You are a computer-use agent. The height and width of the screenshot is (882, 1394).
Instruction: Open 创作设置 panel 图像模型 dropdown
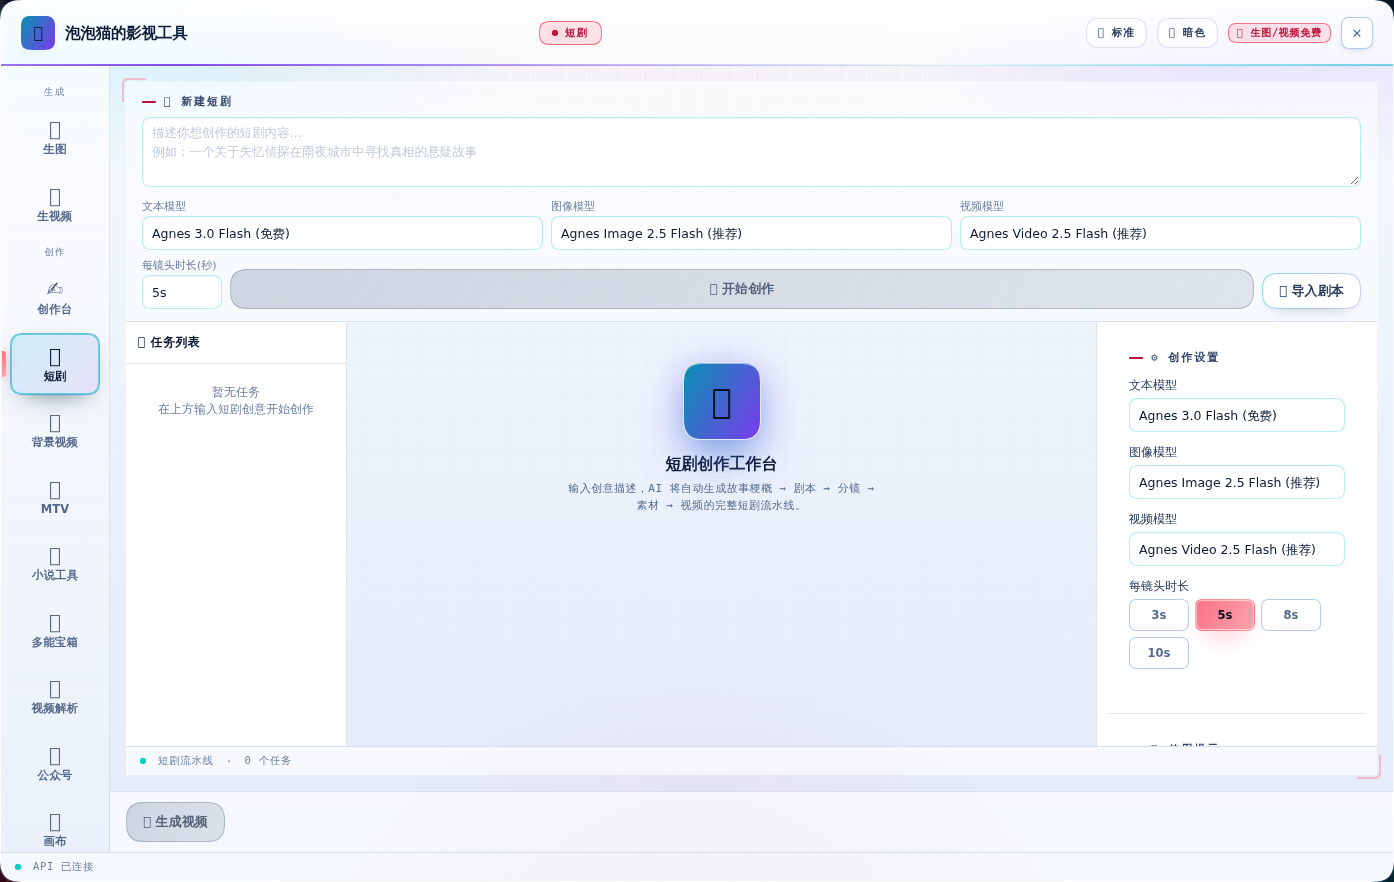pos(1237,482)
